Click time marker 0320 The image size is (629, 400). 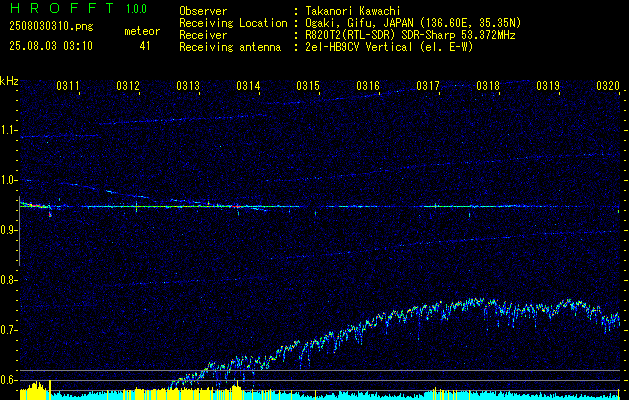click(608, 86)
